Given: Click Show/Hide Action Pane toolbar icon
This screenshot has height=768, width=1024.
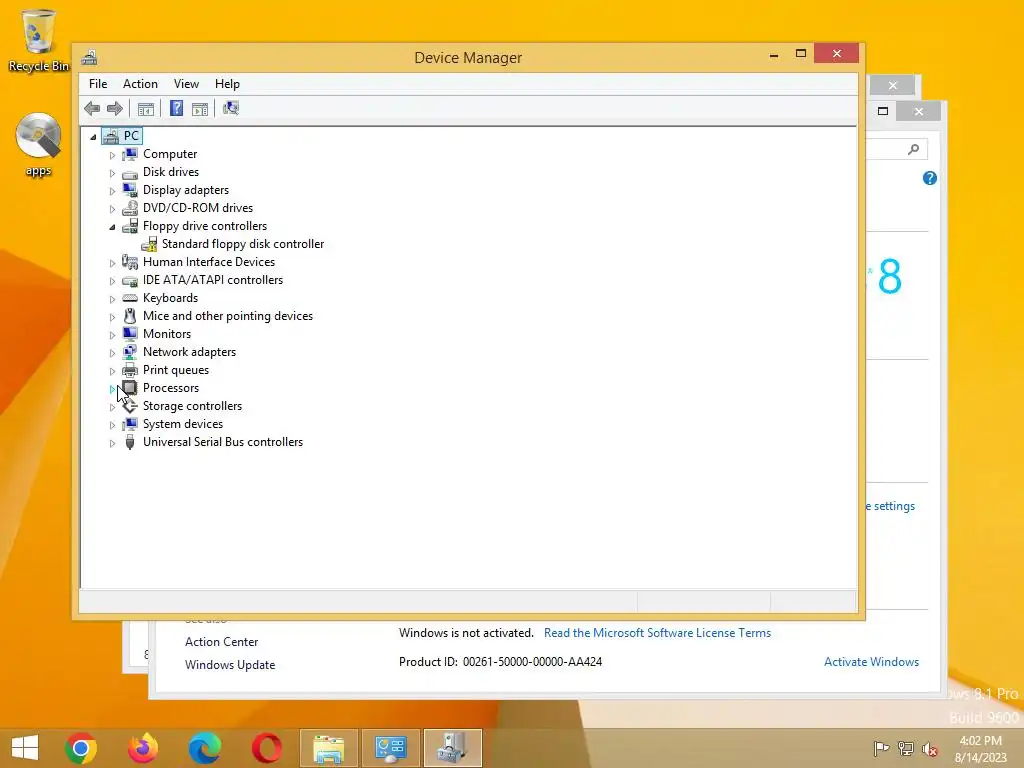Looking at the screenshot, I should point(200,109).
